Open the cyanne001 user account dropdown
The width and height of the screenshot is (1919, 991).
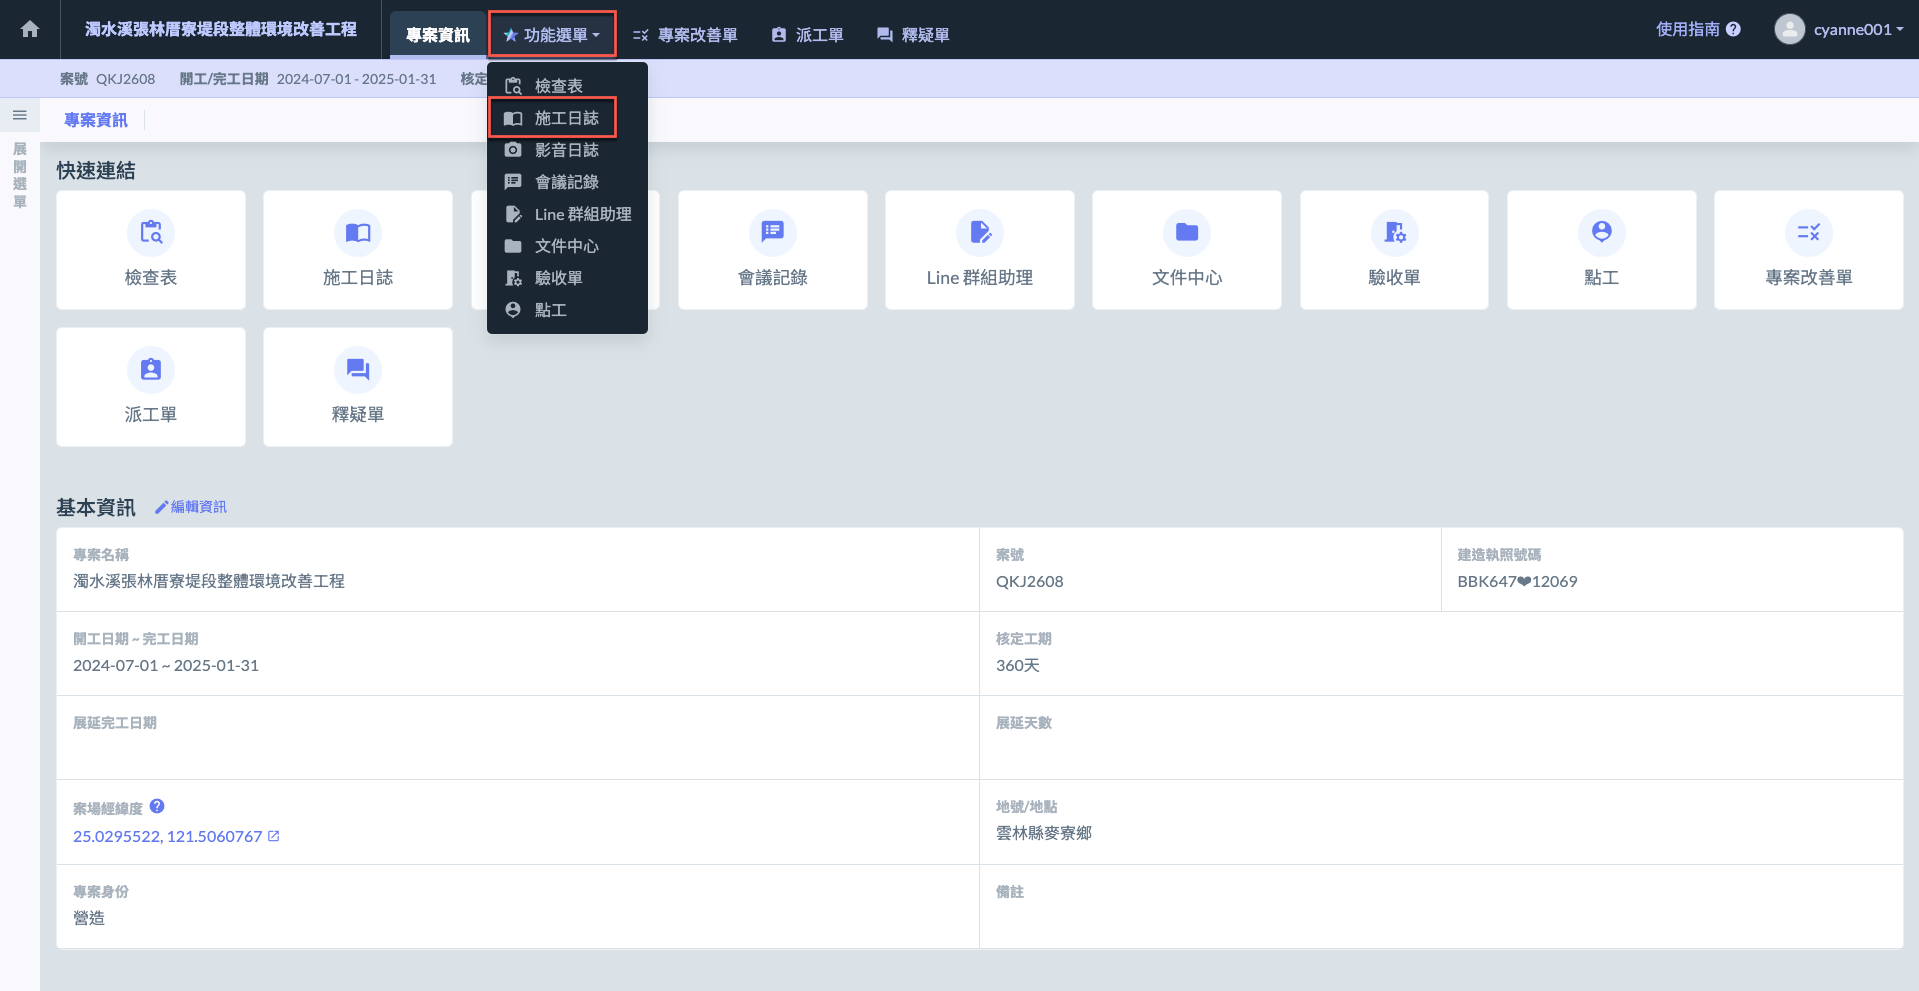coord(1839,29)
